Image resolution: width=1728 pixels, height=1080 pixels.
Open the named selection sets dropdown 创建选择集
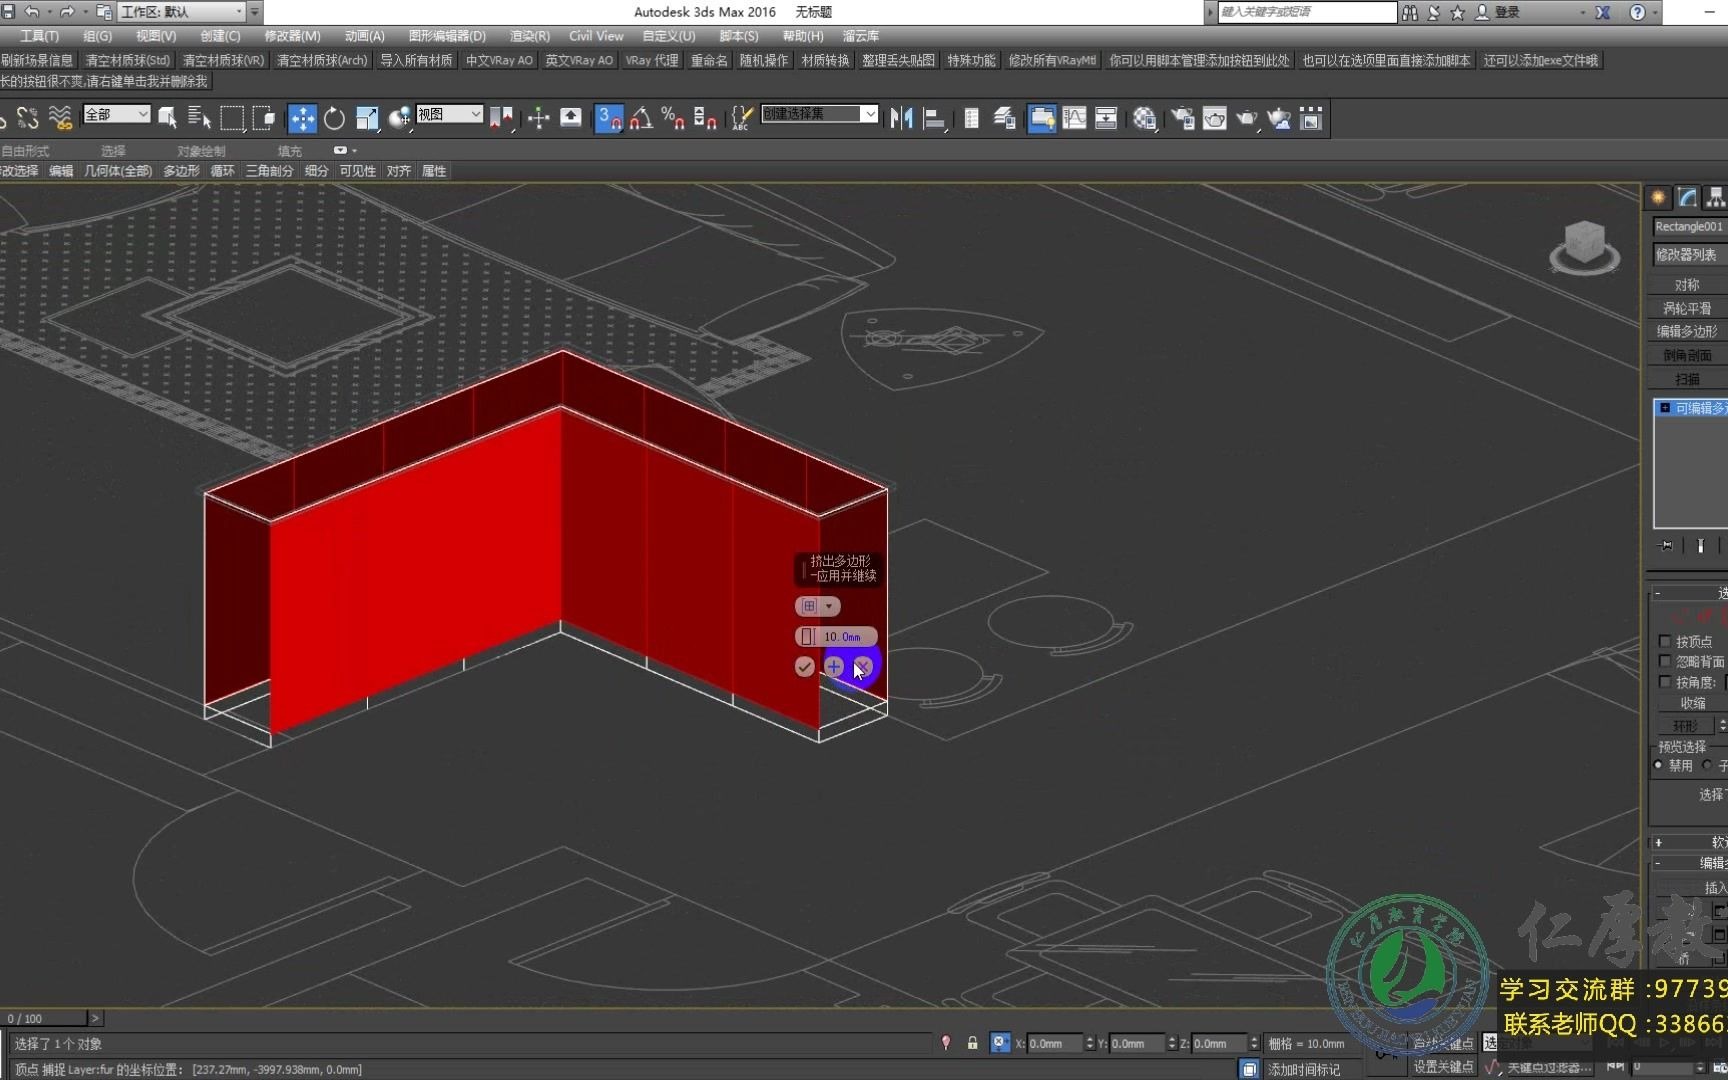pos(819,114)
